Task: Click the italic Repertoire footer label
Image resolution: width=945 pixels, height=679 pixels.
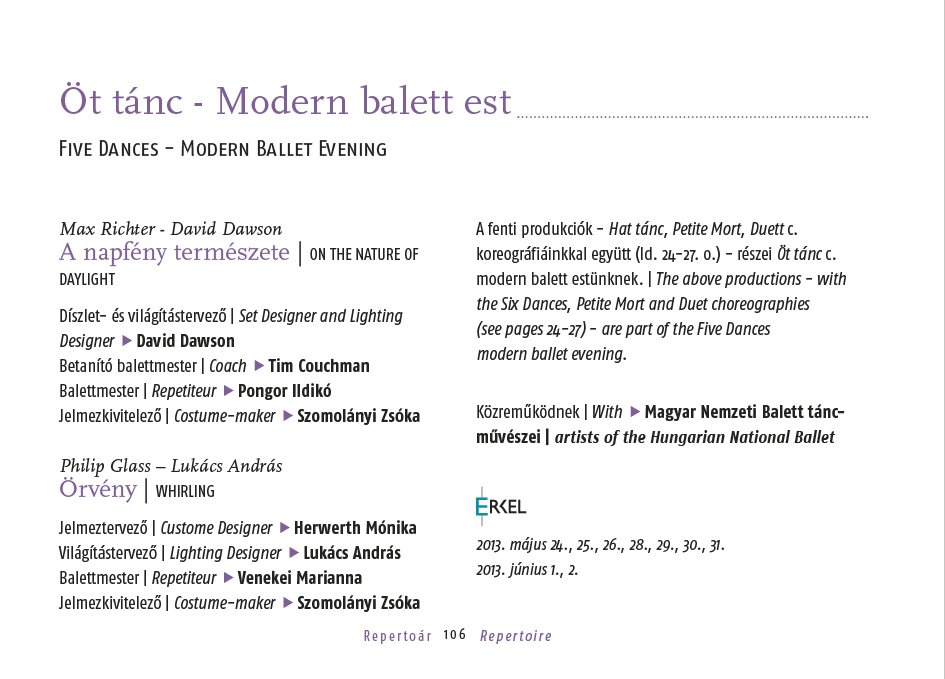Action: coord(516,636)
